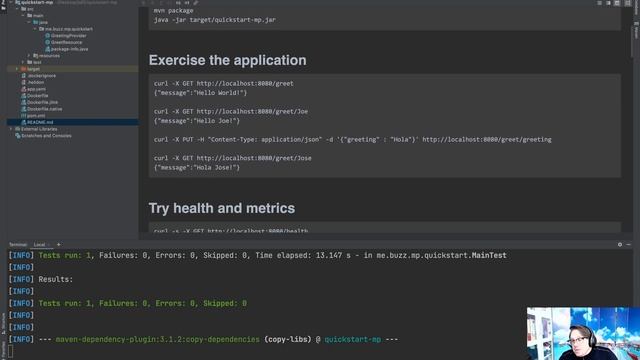640x360 pixels.
Task: Click 'curl -X GET http://localhost:8080/greet/Jose' line
Action: coord(232,158)
